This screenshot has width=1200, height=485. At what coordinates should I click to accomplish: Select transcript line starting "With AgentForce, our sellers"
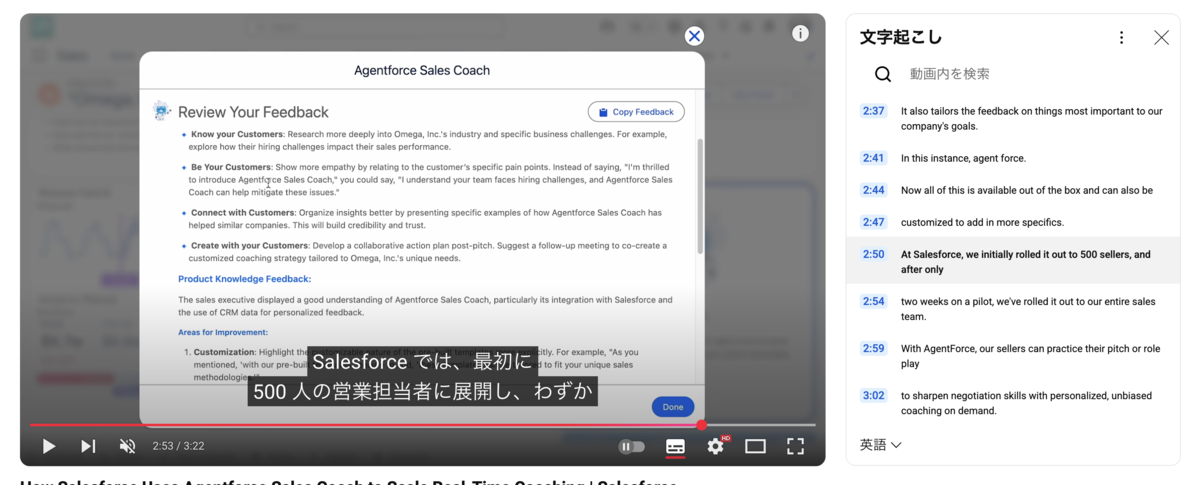[x=1030, y=356]
